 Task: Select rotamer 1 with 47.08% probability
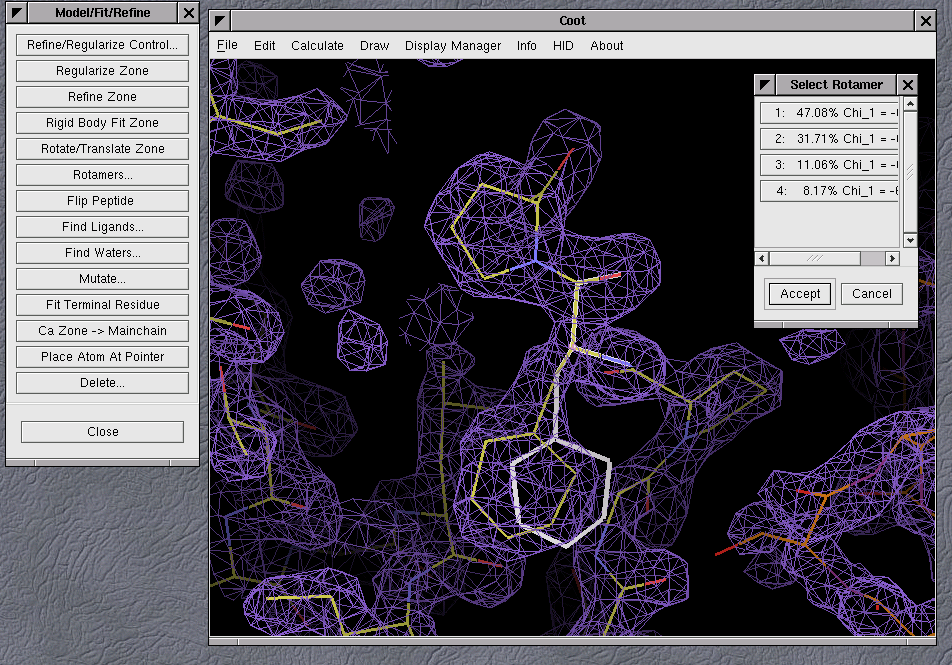829,113
